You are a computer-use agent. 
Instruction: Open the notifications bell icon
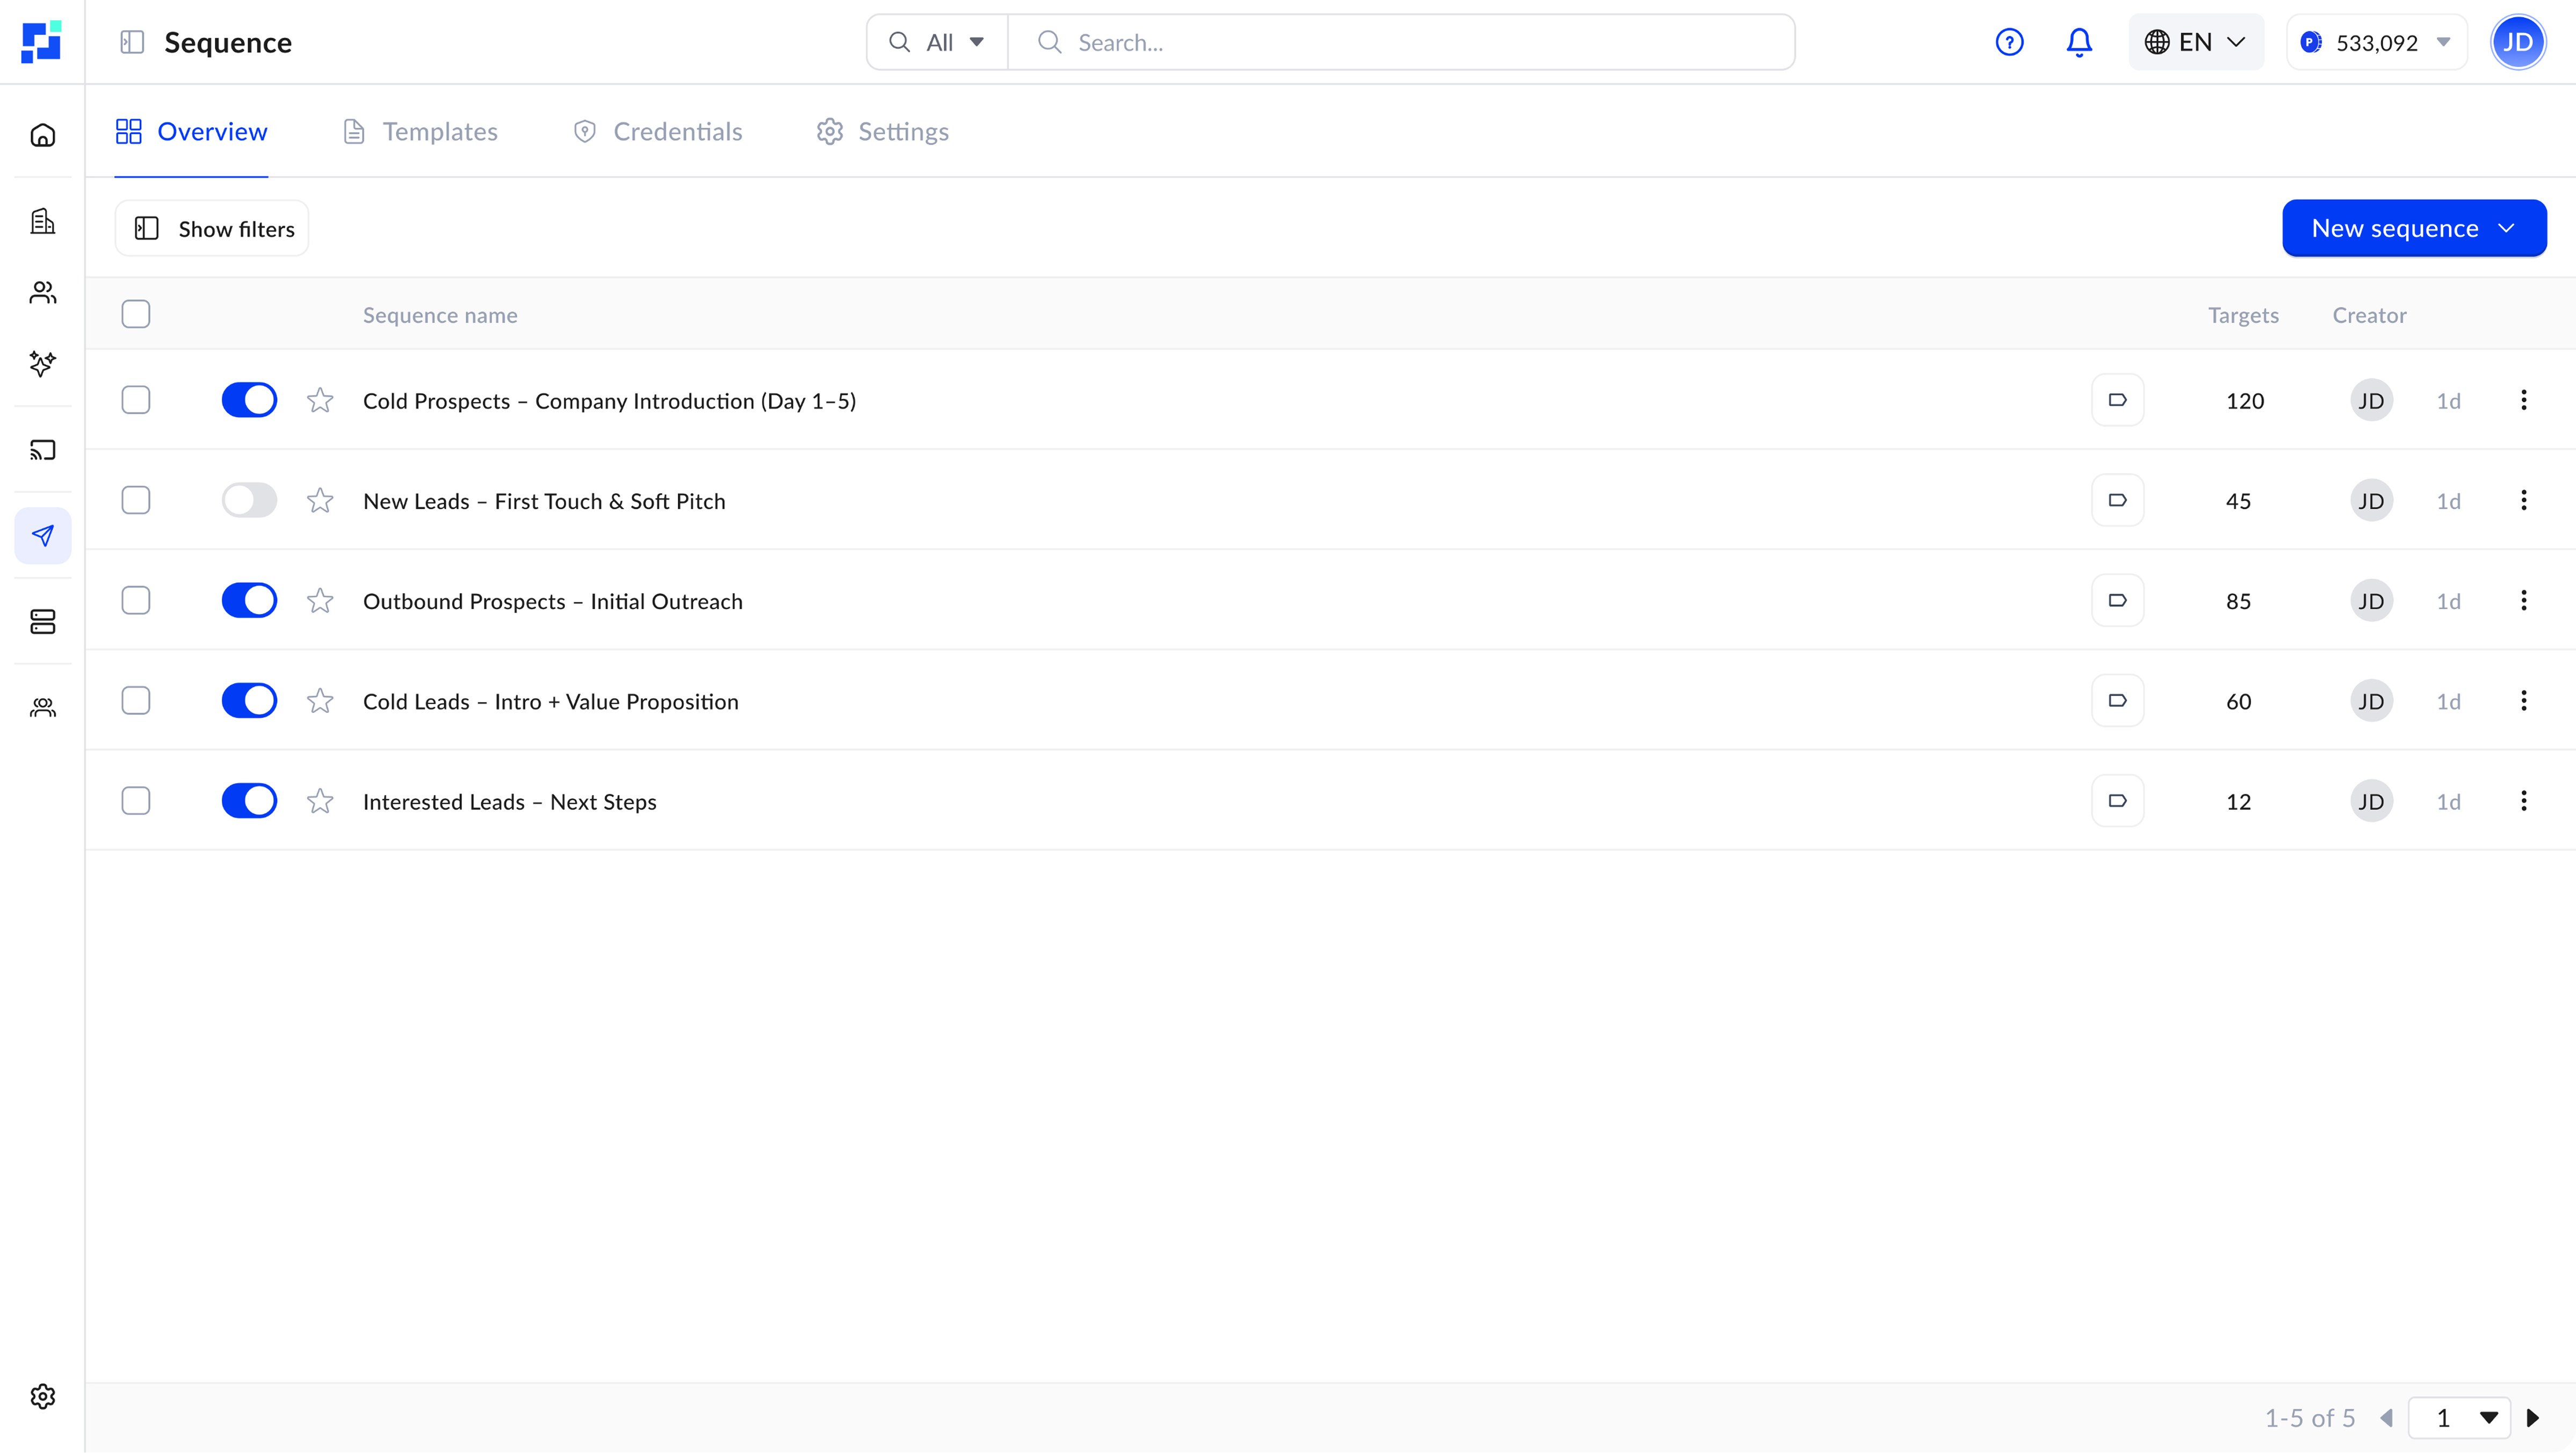(2080, 42)
